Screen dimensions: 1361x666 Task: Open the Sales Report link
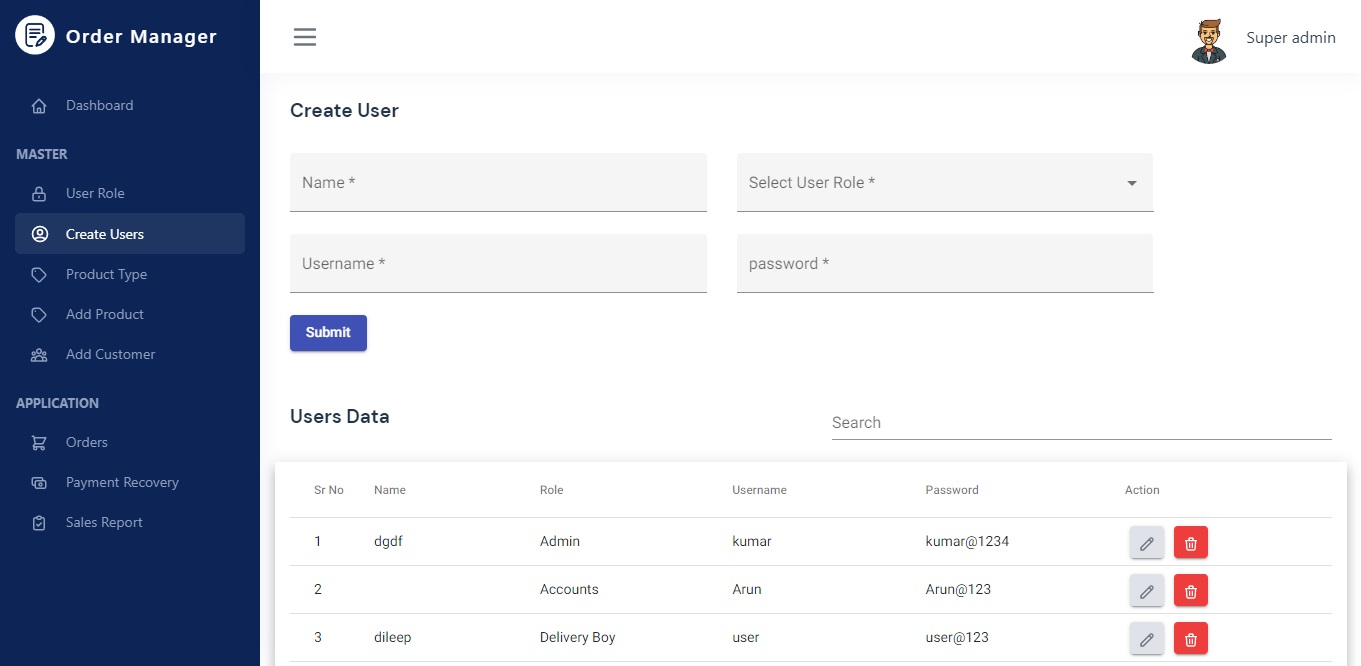pos(104,522)
